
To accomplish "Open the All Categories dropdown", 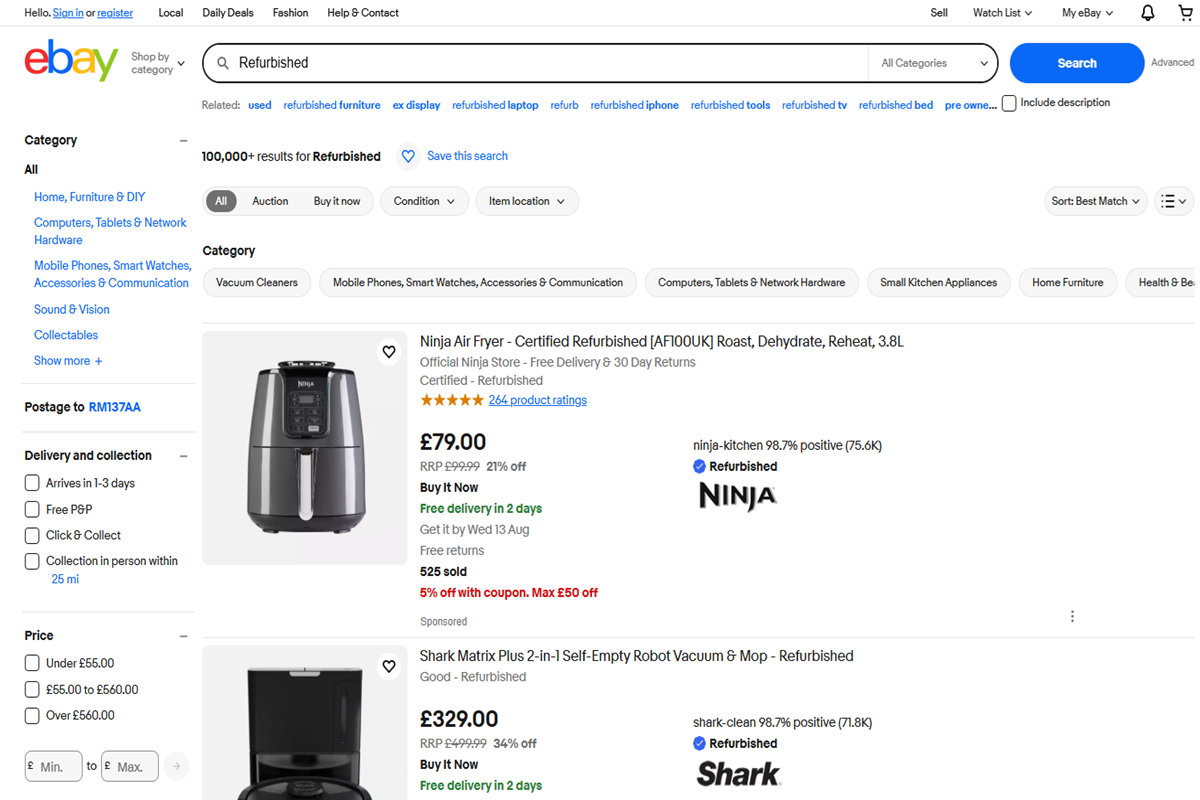I will [x=934, y=63].
